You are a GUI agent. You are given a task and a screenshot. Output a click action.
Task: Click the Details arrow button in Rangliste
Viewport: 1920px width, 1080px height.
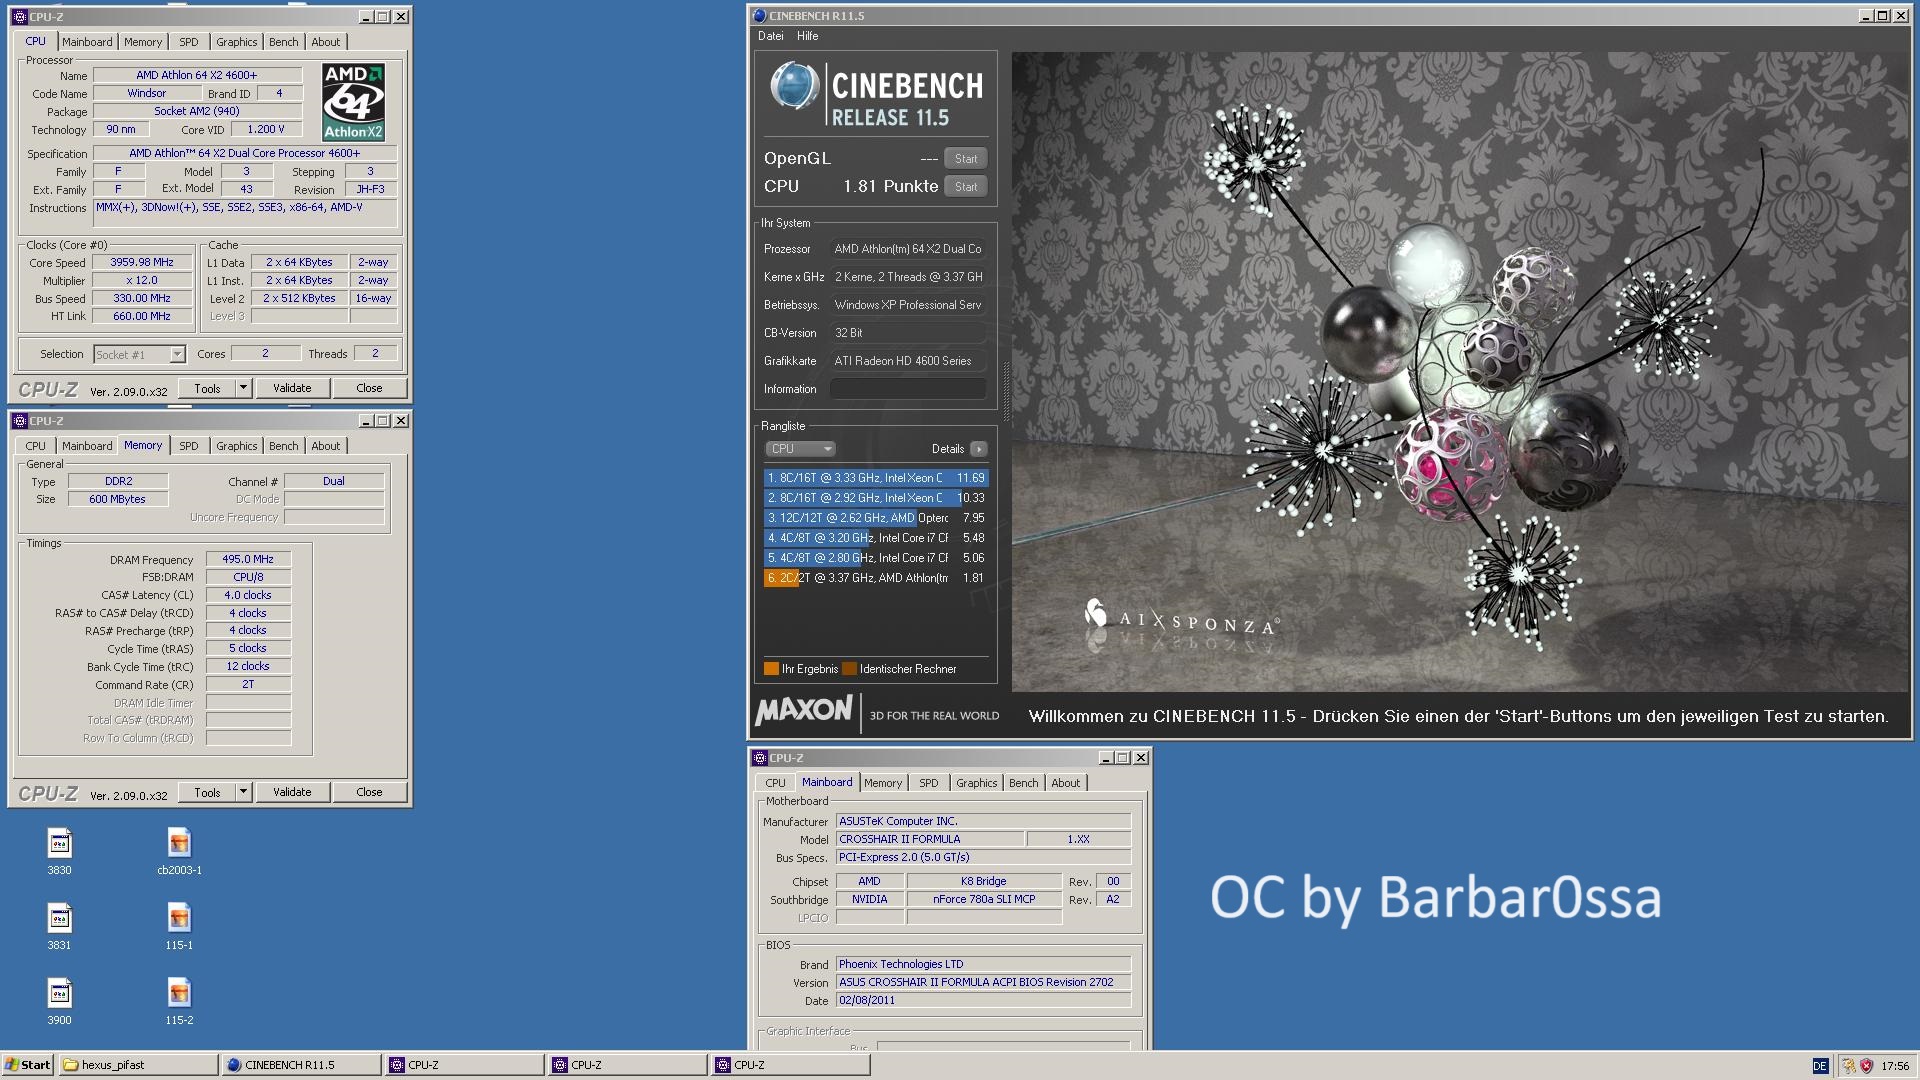[979, 449]
